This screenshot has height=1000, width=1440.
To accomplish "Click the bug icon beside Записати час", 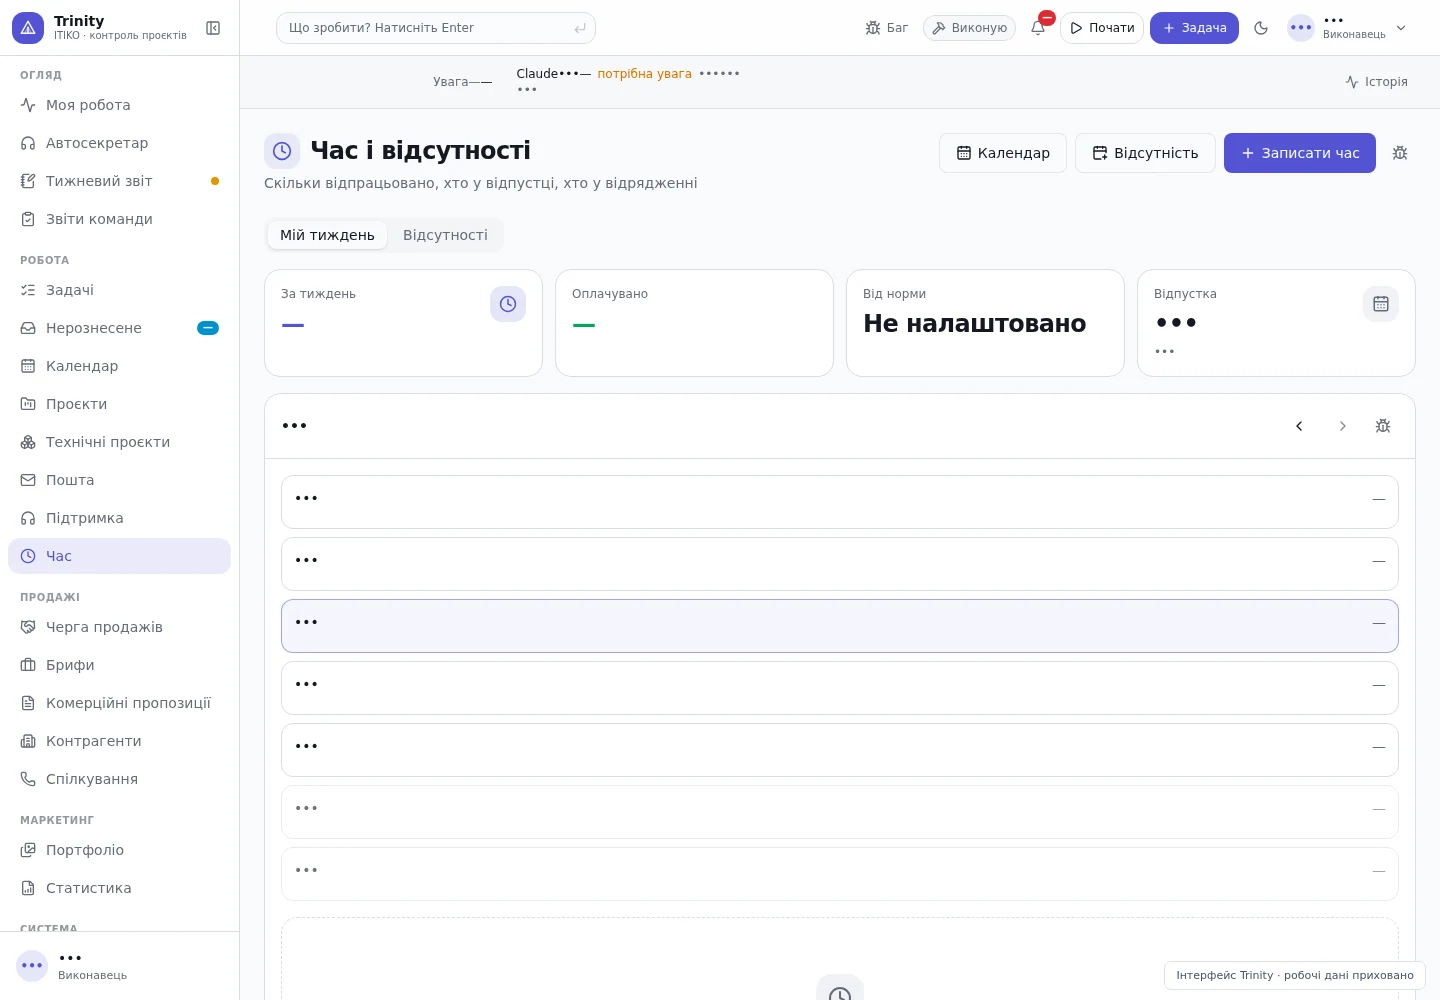I will point(1400,153).
